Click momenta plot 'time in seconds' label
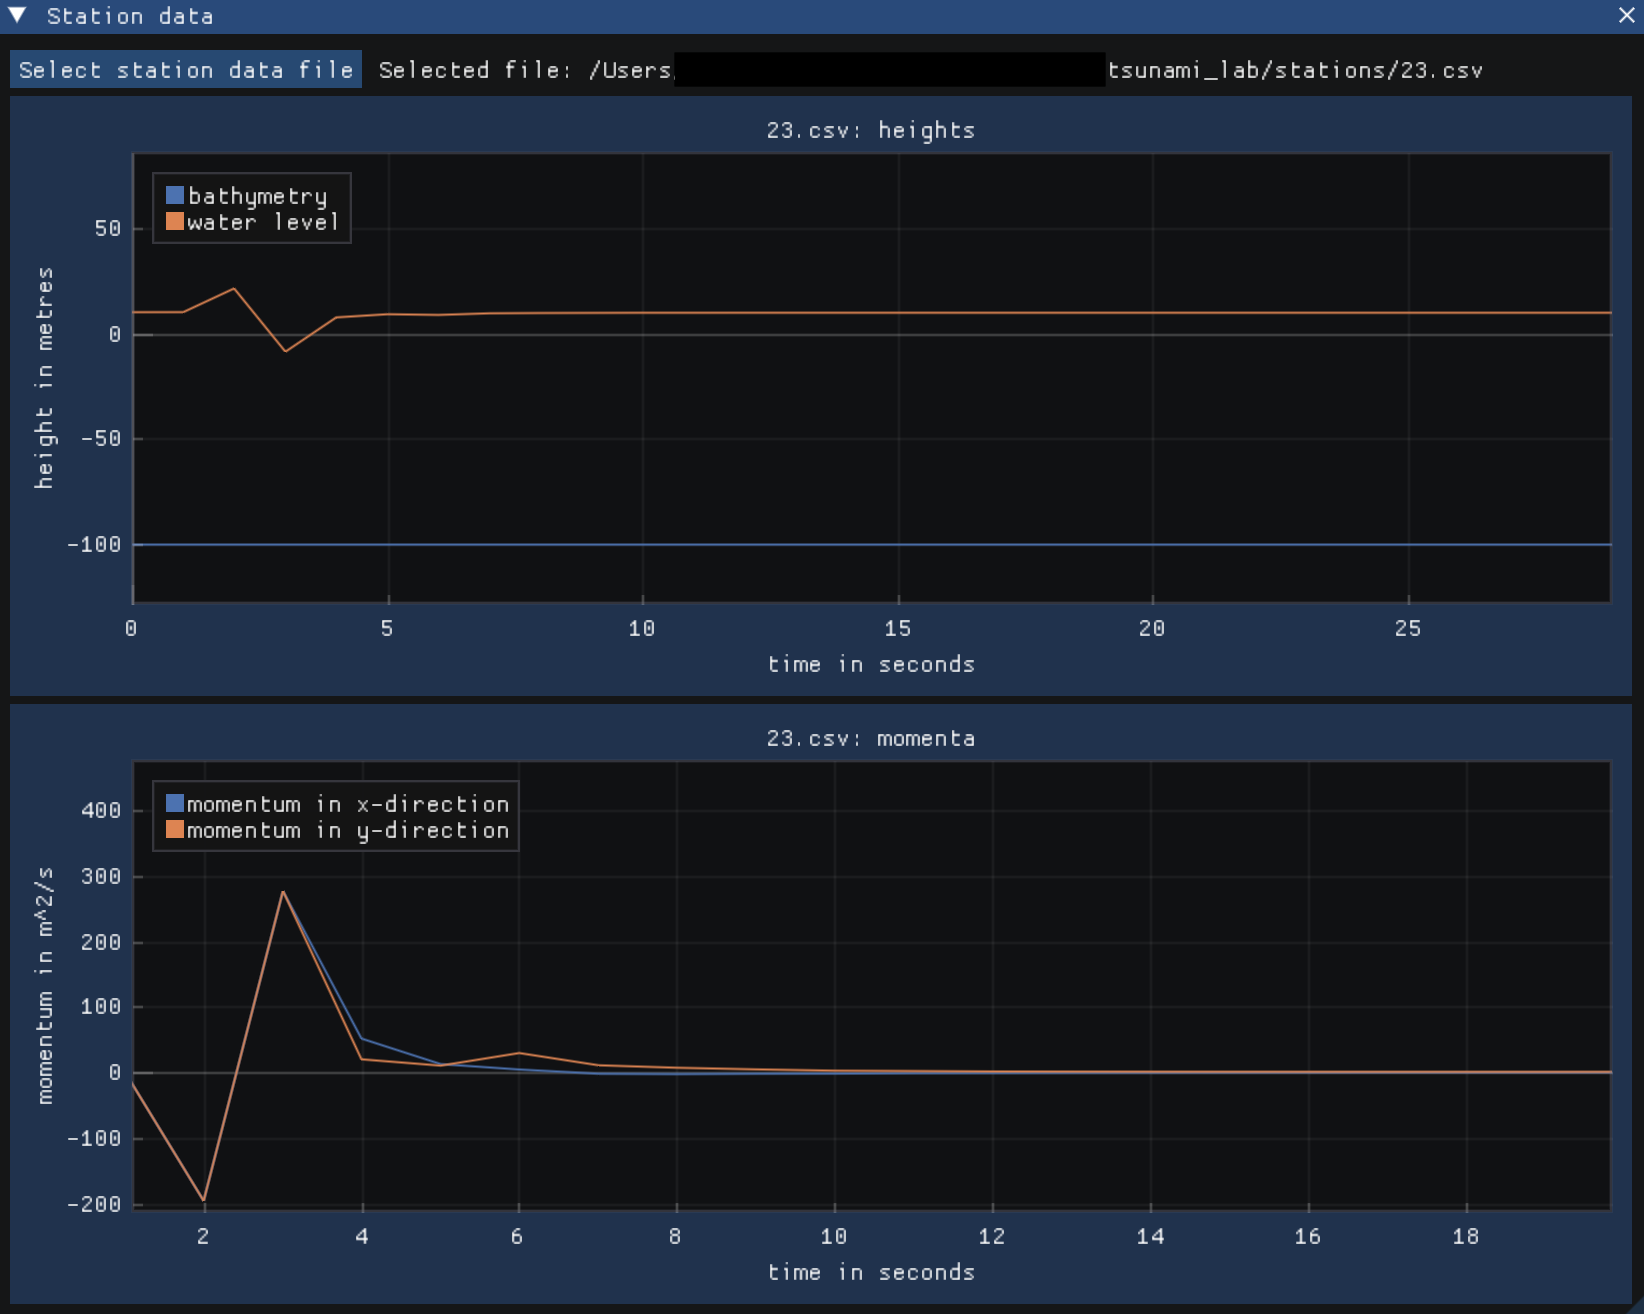The height and width of the screenshot is (1314, 1644). (x=871, y=1273)
